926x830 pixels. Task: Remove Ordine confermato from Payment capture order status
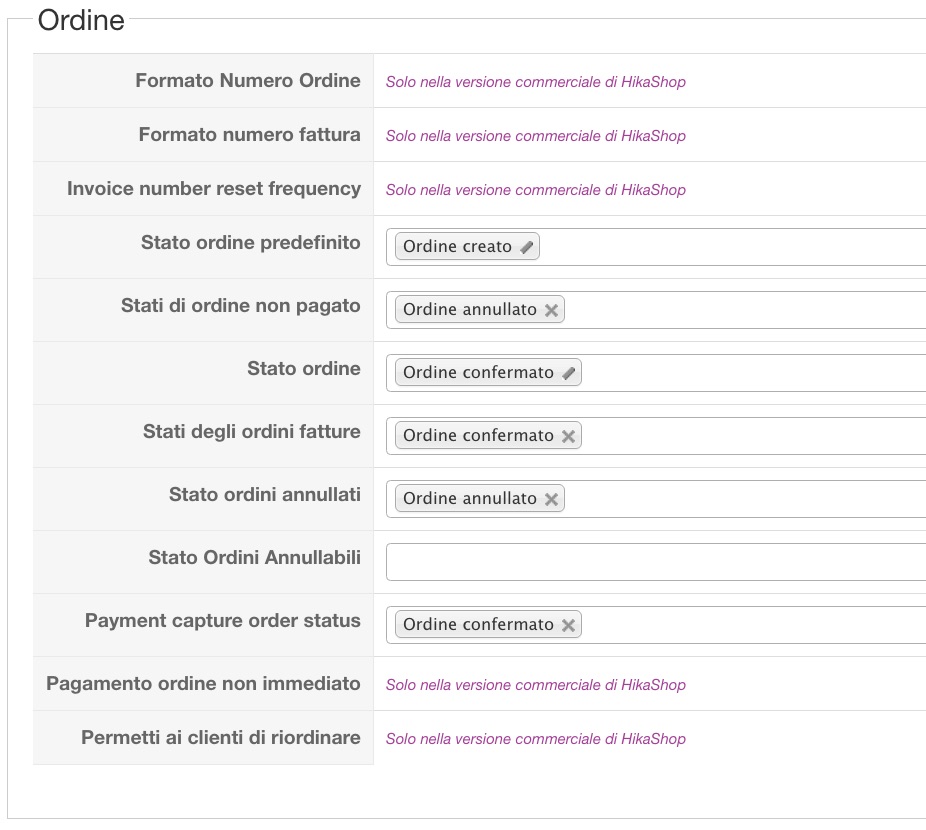coord(568,625)
